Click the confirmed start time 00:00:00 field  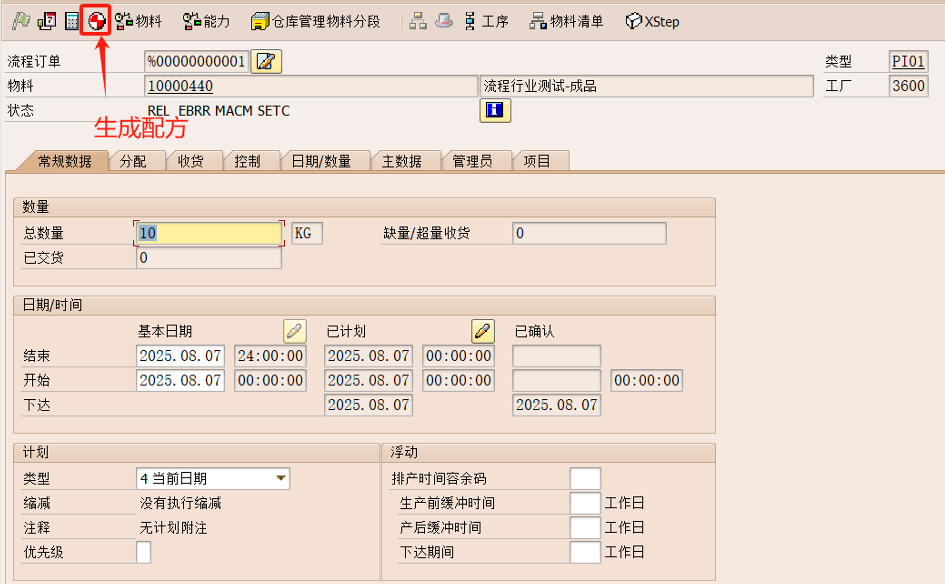647,380
